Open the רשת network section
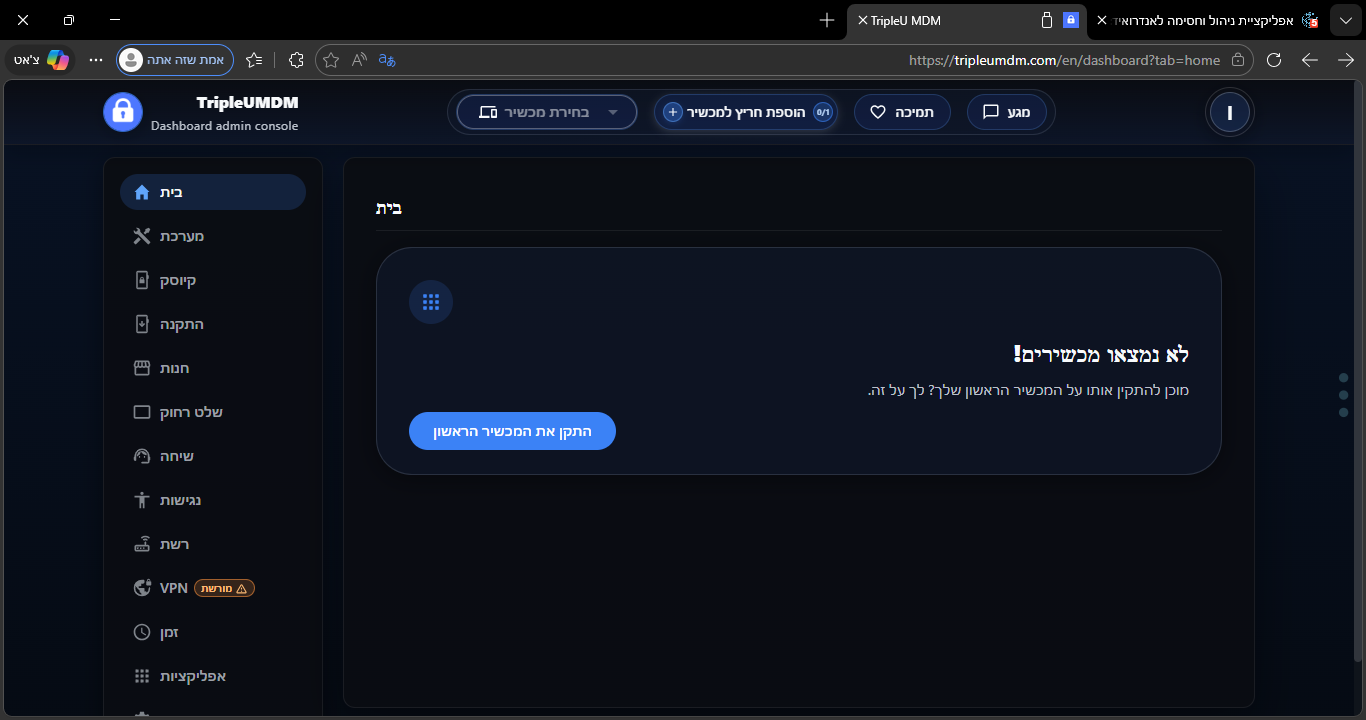 pyautogui.click(x=162, y=544)
